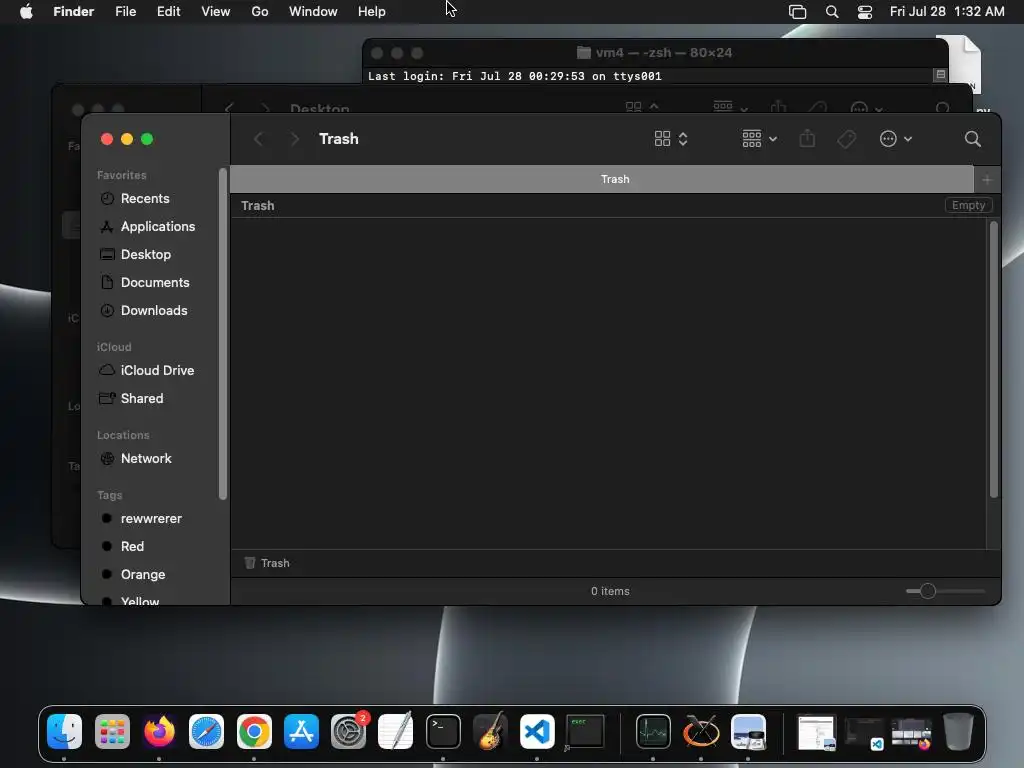Click the sidebar scrollbar

(223, 334)
